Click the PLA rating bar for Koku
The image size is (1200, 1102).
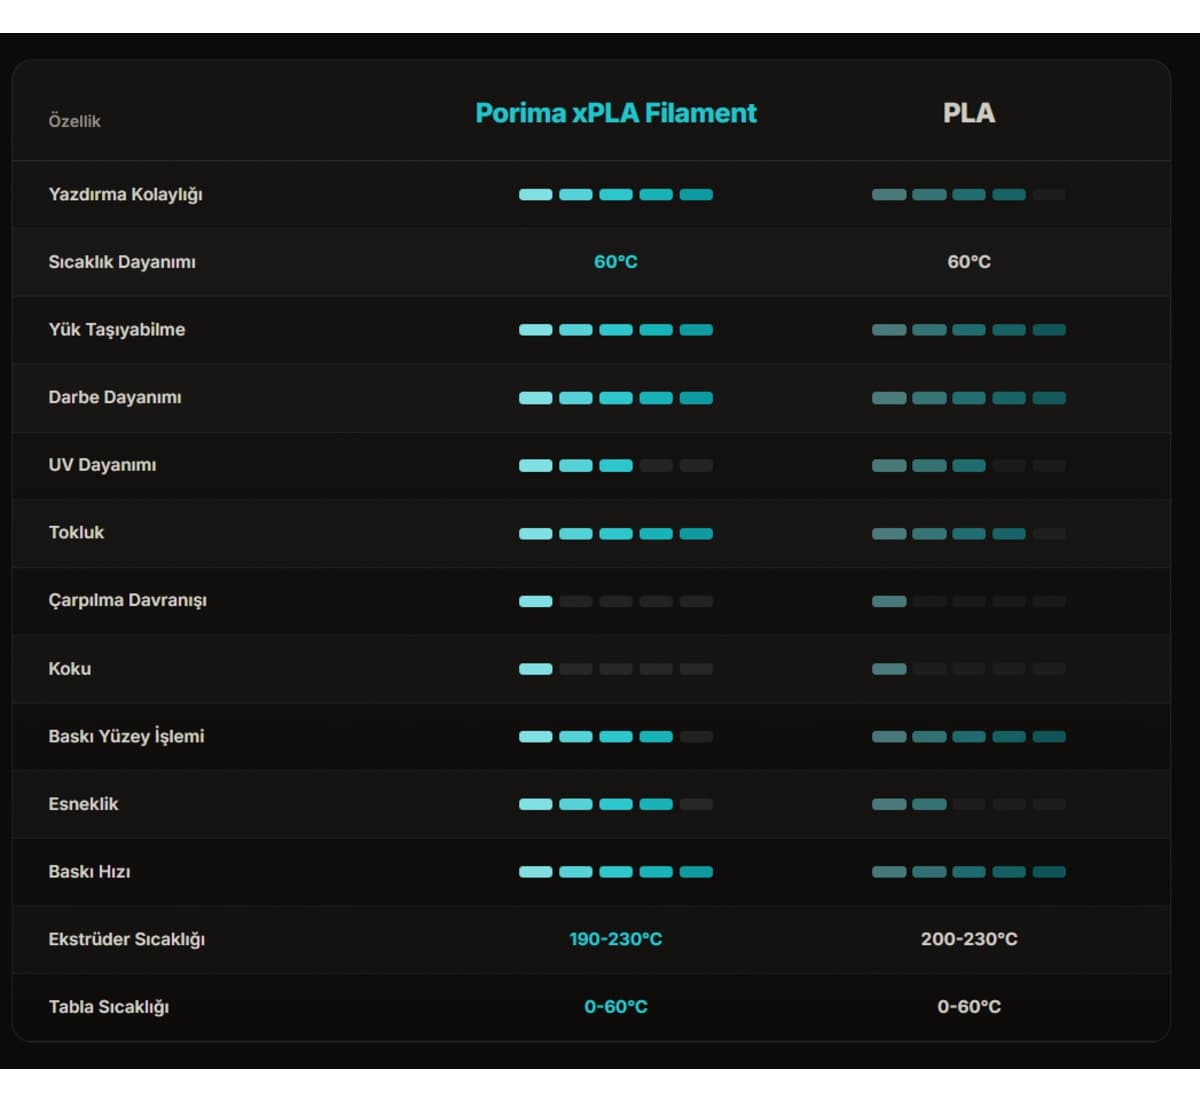969,669
